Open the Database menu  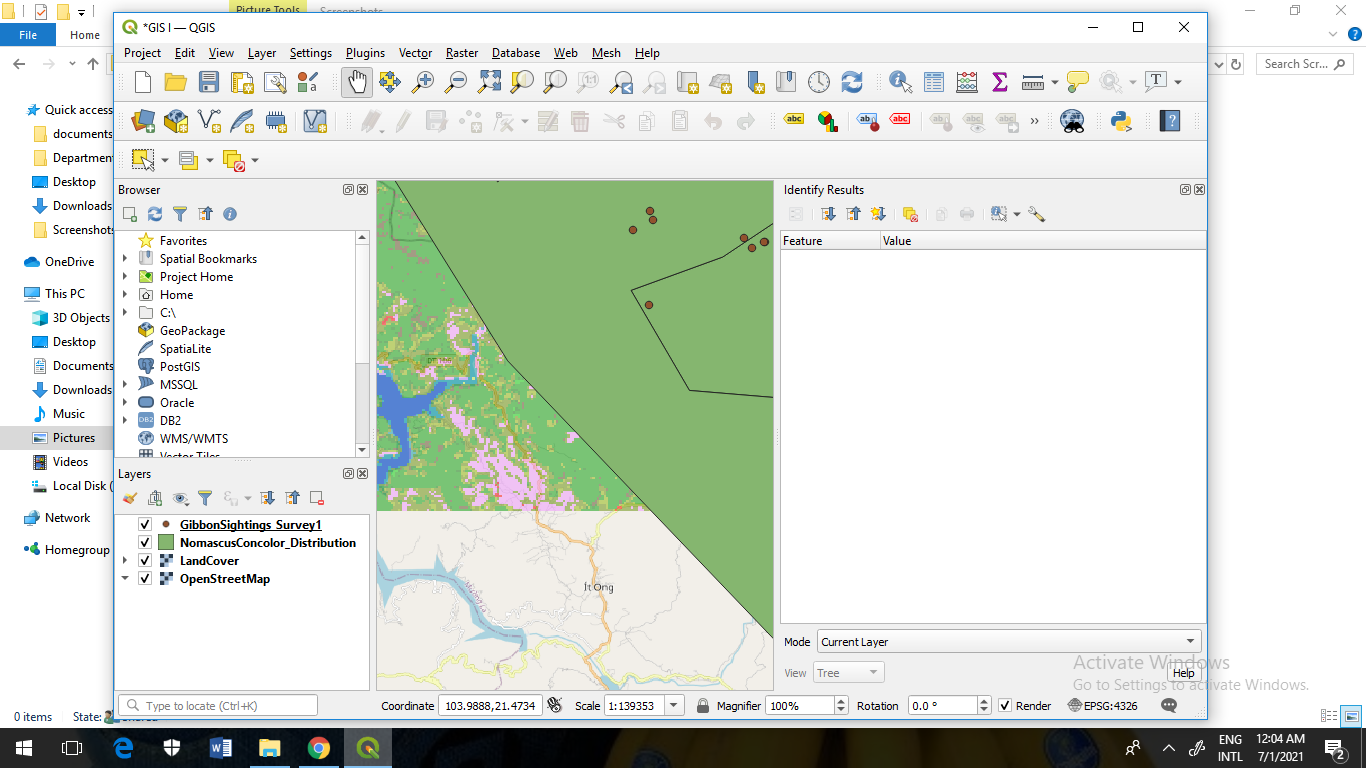pyautogui.click(x=516, y=53)
